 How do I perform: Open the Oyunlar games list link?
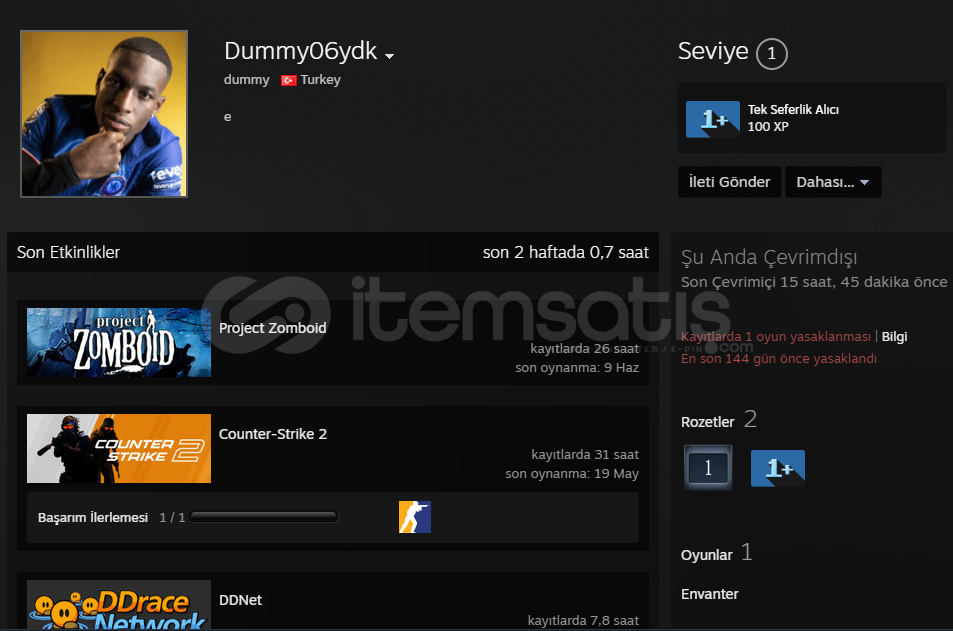[706, 555]
